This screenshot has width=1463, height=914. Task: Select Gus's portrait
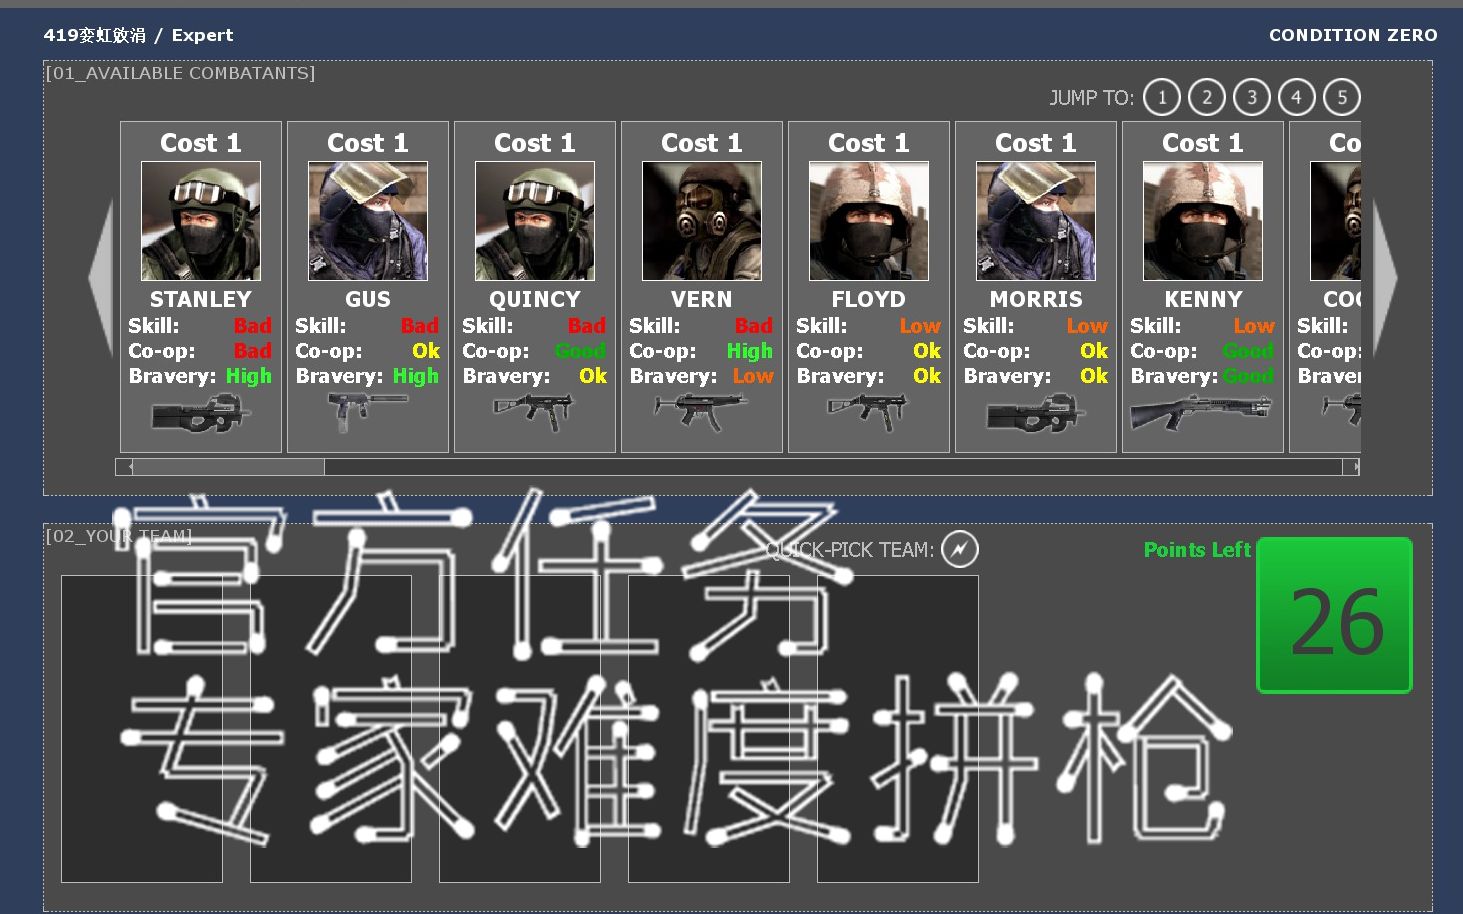tap(368, 221)
